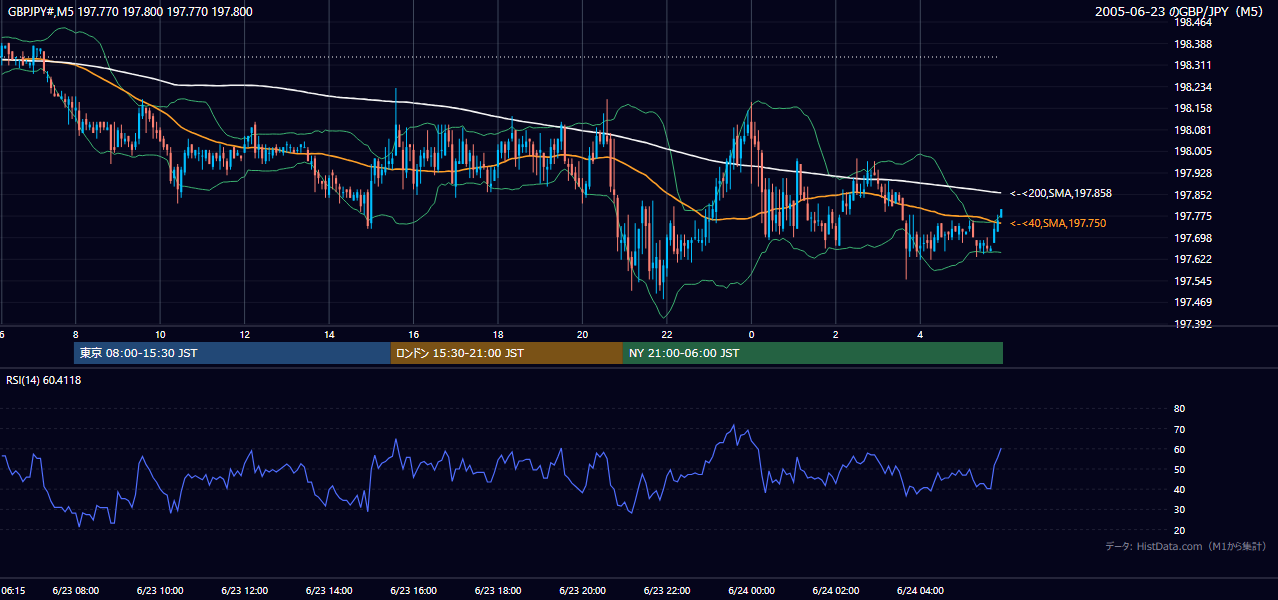Screen dimensions: 1278x600
Task: Select the NY 21:00-06:00 JST session bar
Action: tap(813, 353)
